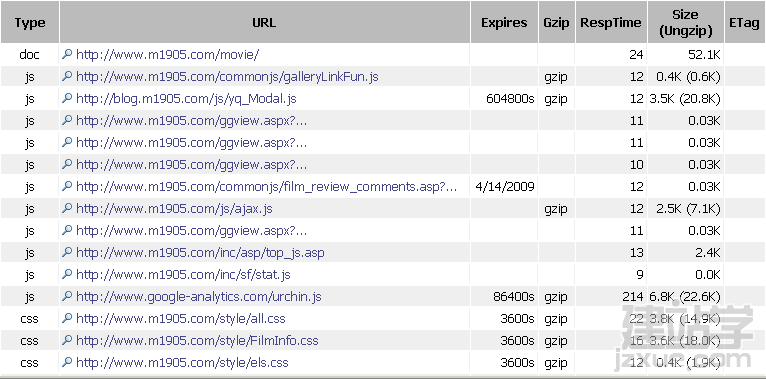Click magnifier icon beside els.css
766x379 pixels.
[x=67, y=362]
